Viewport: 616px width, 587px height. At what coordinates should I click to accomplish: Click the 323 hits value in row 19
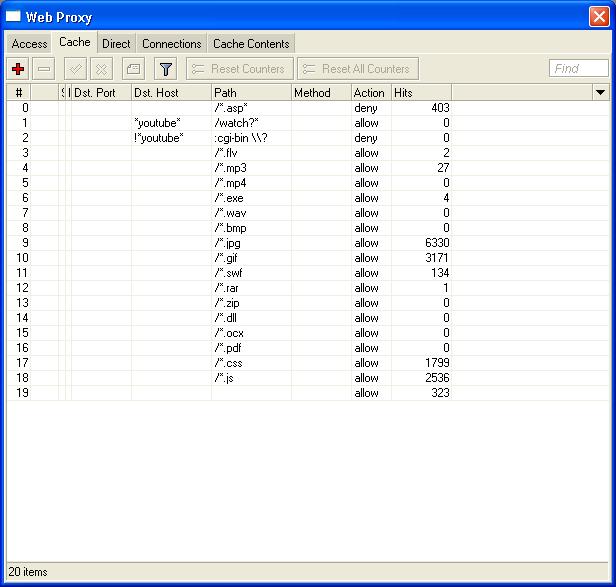440,393
